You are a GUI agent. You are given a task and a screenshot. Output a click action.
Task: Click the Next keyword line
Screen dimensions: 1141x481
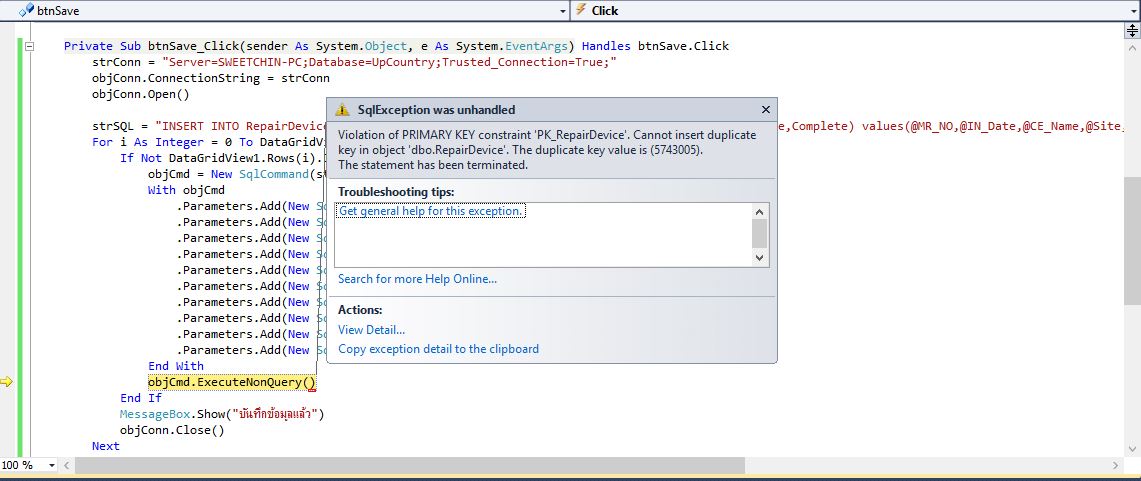[x=106, y=446]
